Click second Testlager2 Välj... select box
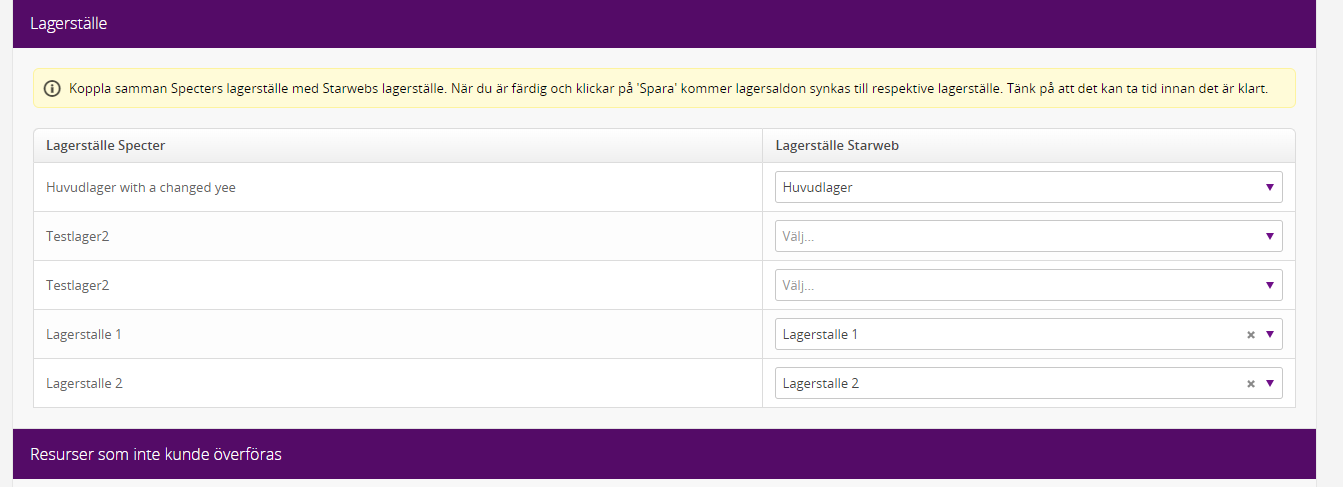Viewport: 1343px width, 487px height. pyautogui.click(x=1028, y=285)
